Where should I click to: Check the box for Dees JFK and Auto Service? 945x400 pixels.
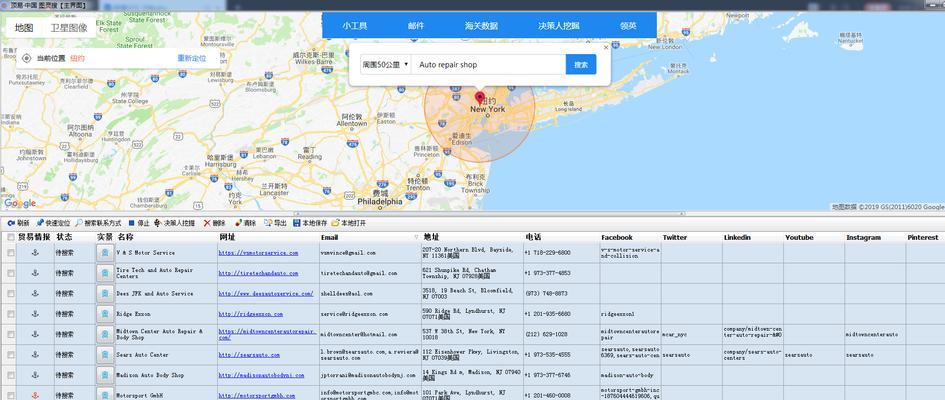[x=10, y=294]
